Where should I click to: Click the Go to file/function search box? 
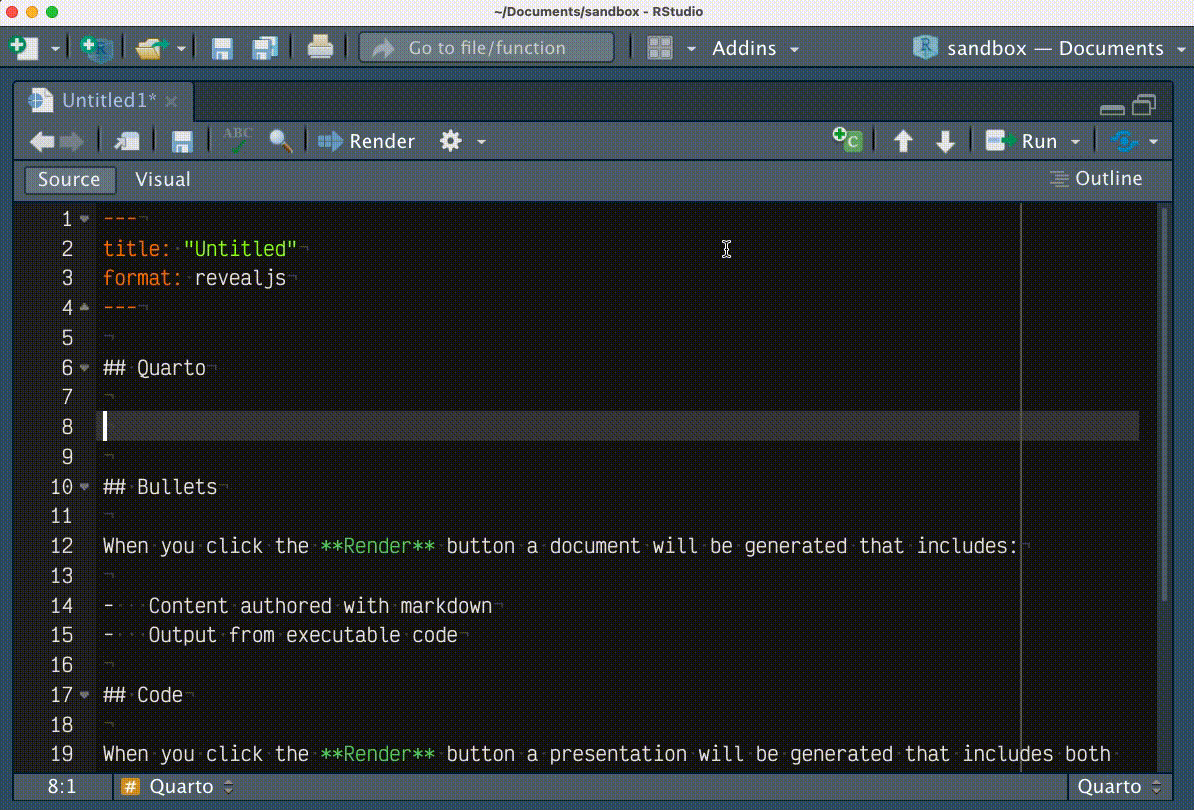tap(486, 47)
